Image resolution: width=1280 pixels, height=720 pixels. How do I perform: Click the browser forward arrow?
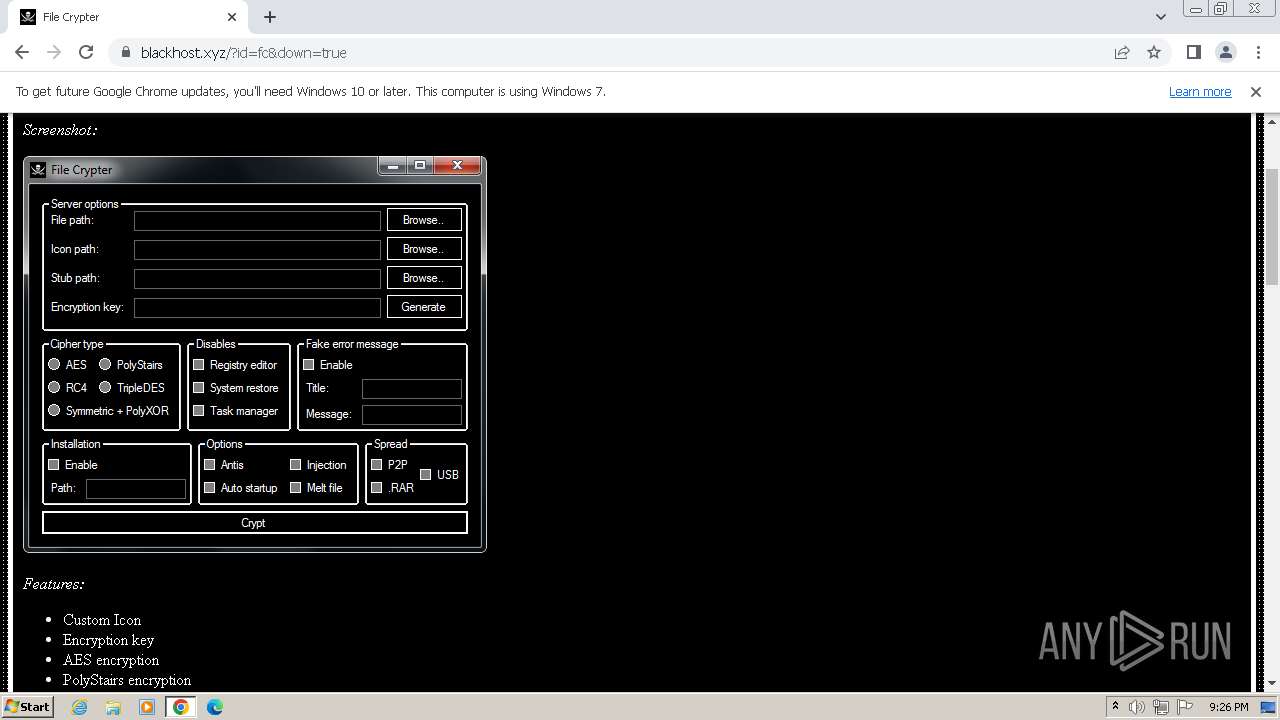[54, 52]
